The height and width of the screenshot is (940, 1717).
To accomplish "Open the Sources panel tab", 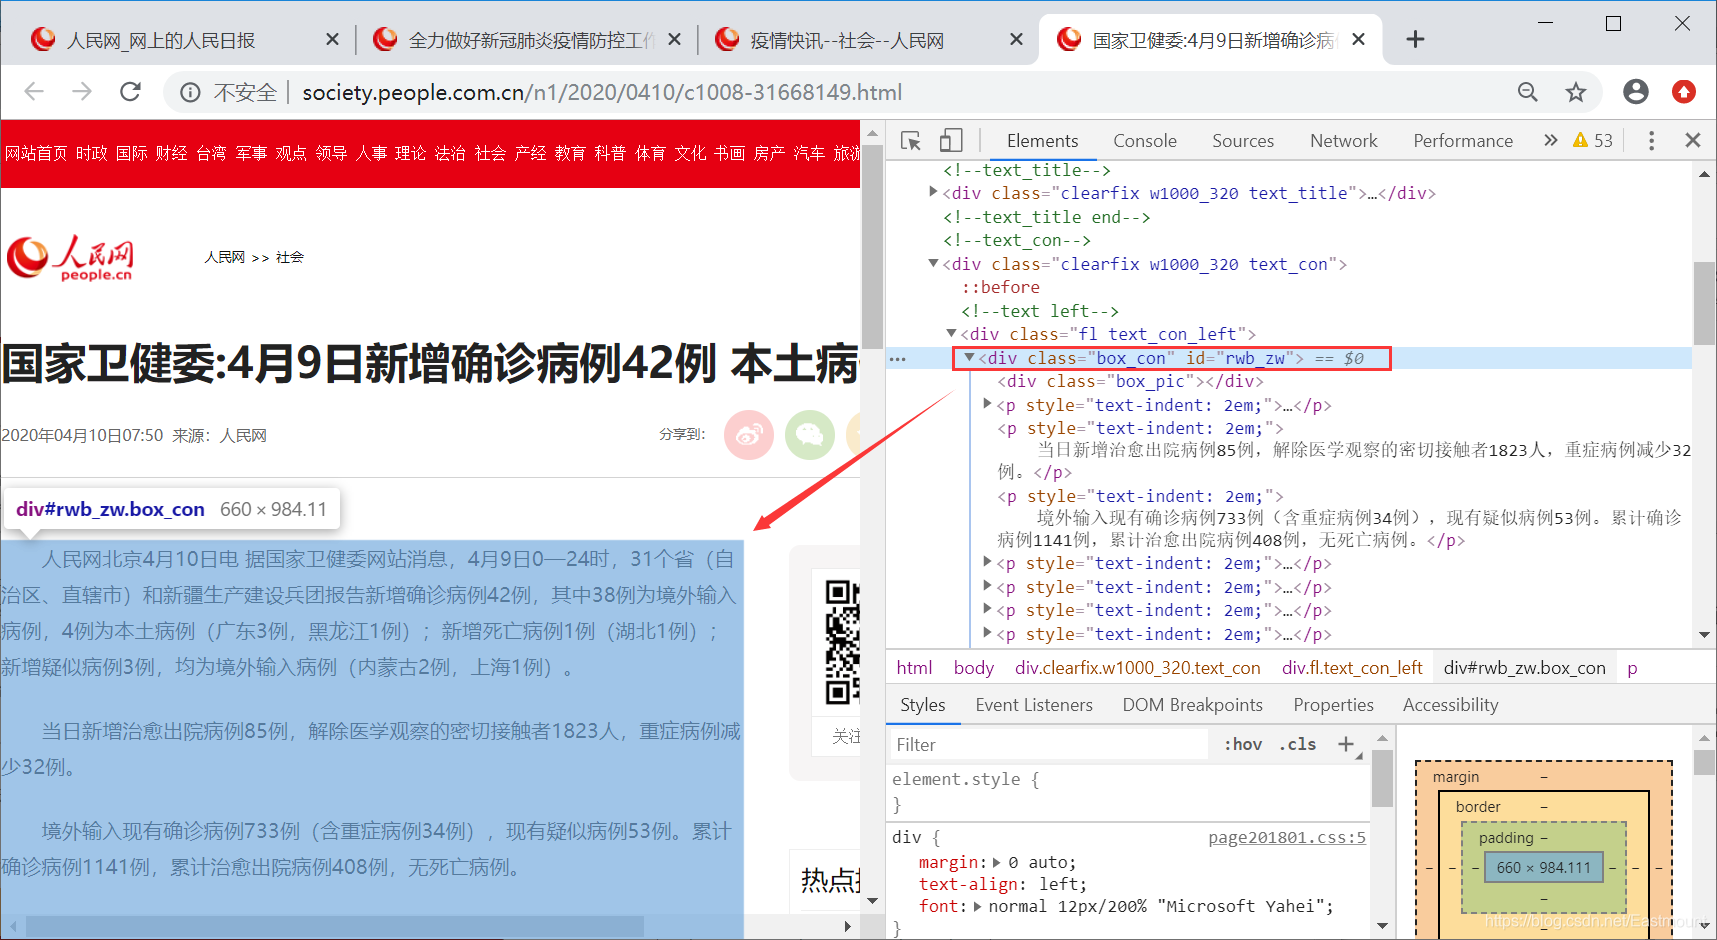I will coord(1243,141).
